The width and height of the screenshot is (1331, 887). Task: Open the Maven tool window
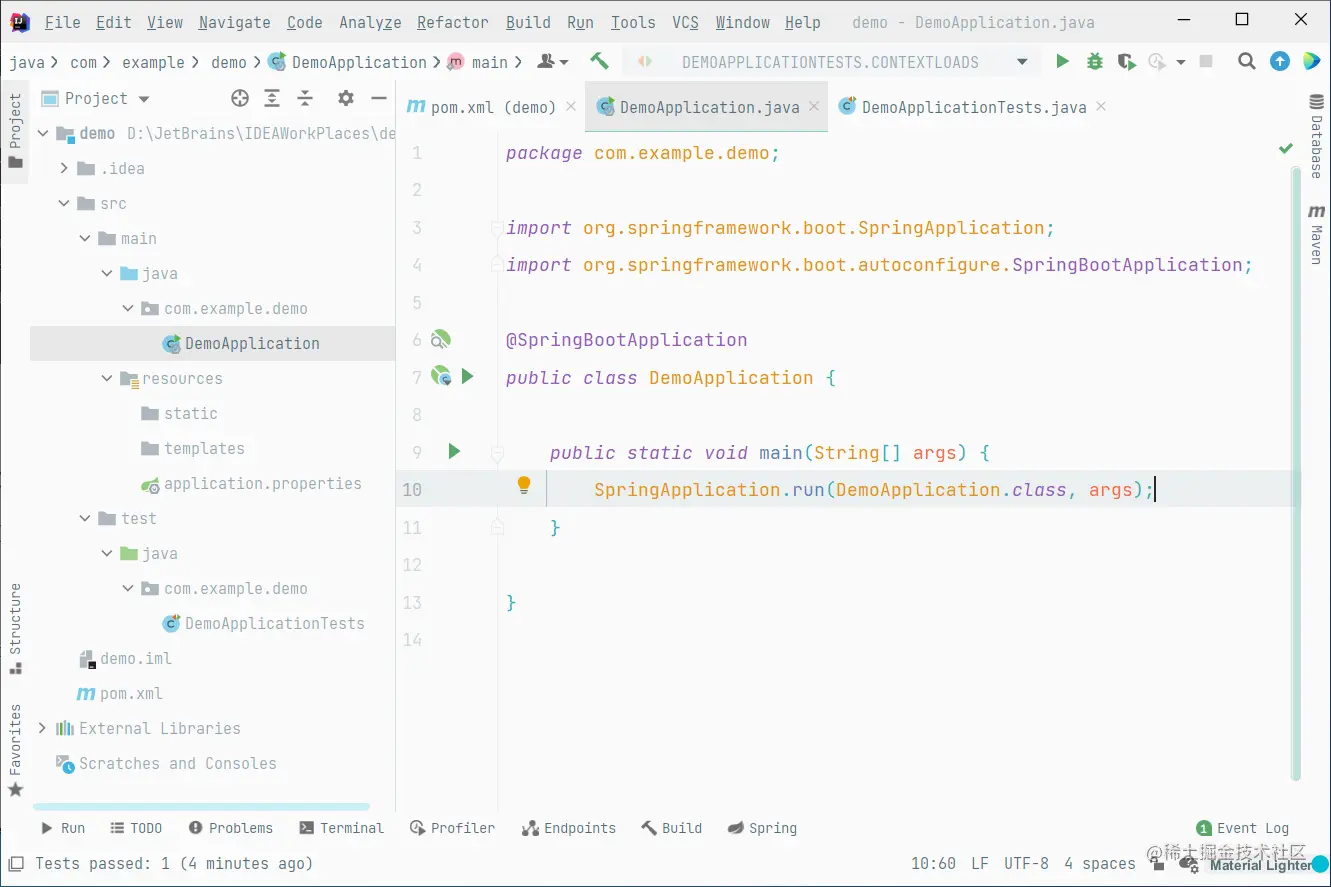point(1317,234)
